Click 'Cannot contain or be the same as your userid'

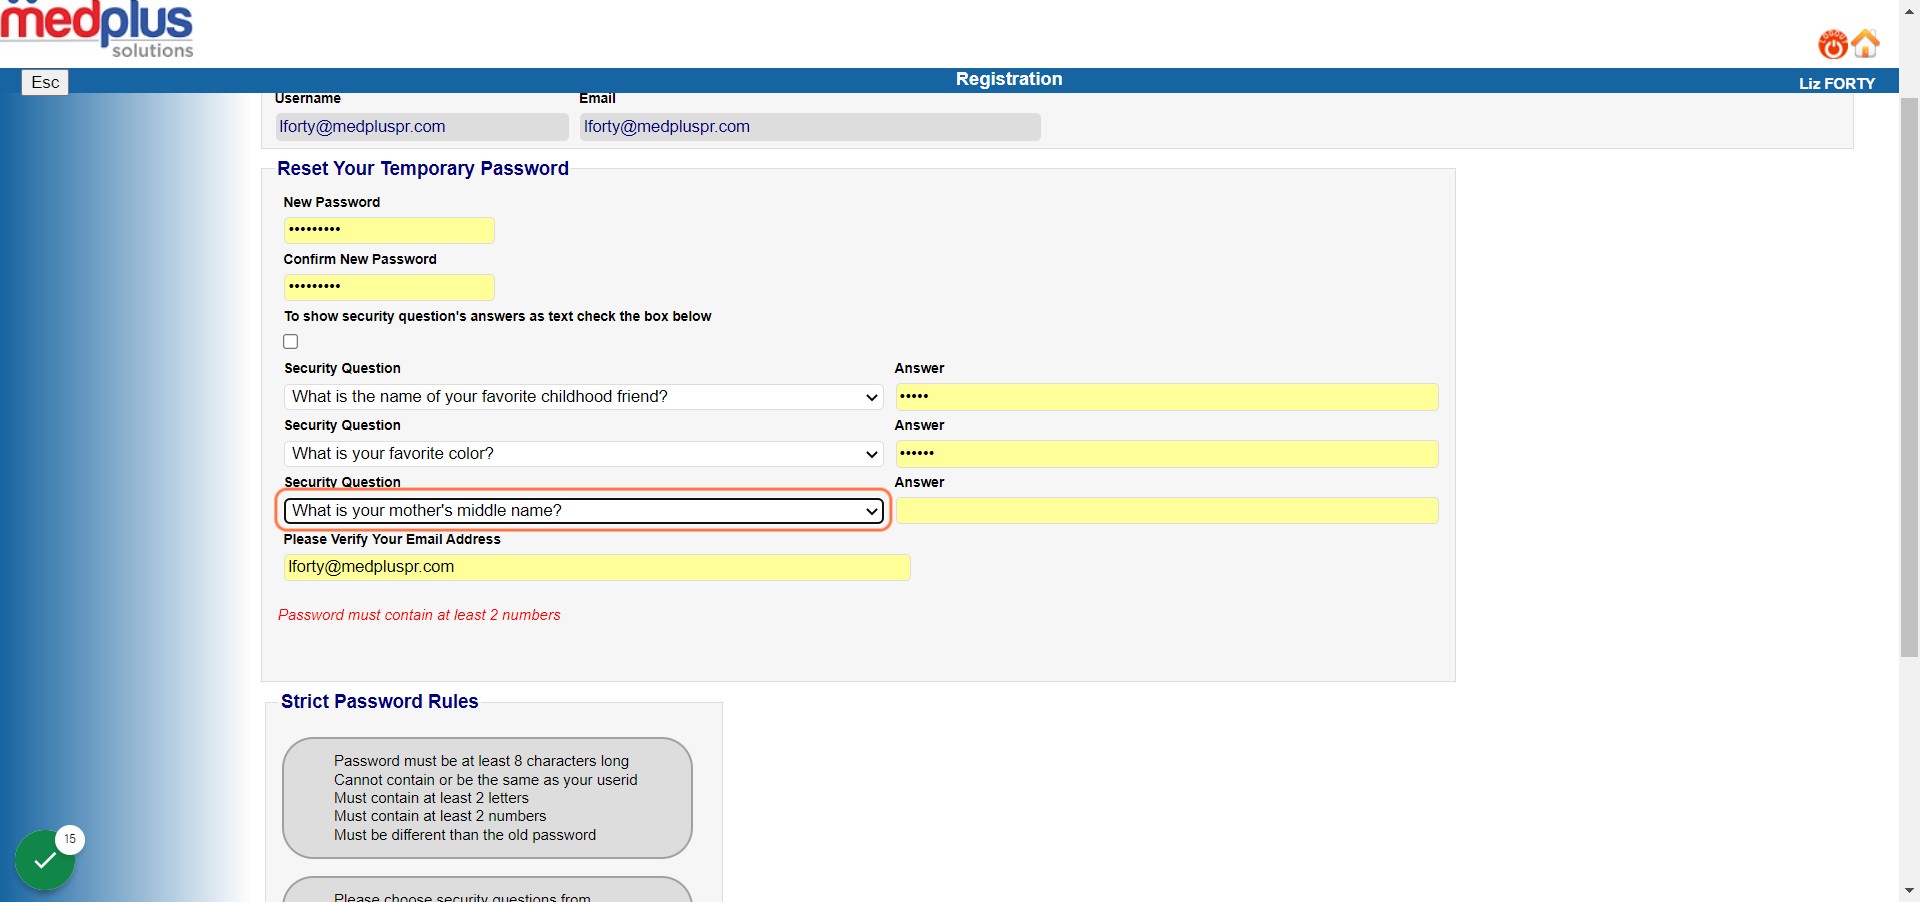486,780
